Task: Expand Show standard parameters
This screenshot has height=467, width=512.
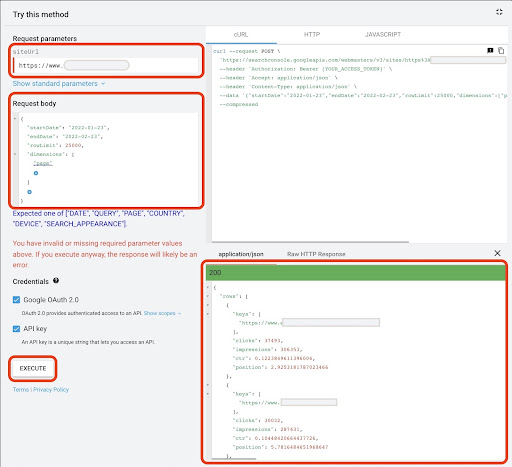Action: tap(59, 84)
